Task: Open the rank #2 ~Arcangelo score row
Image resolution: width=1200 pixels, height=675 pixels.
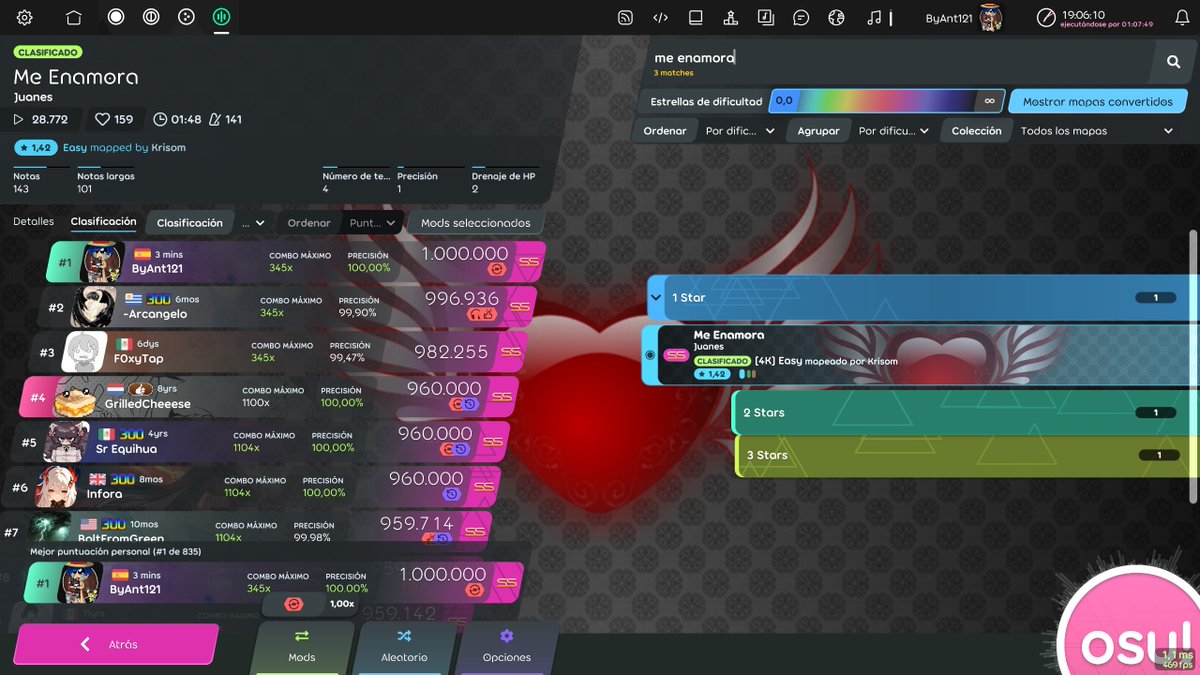Action: point(288,307)
